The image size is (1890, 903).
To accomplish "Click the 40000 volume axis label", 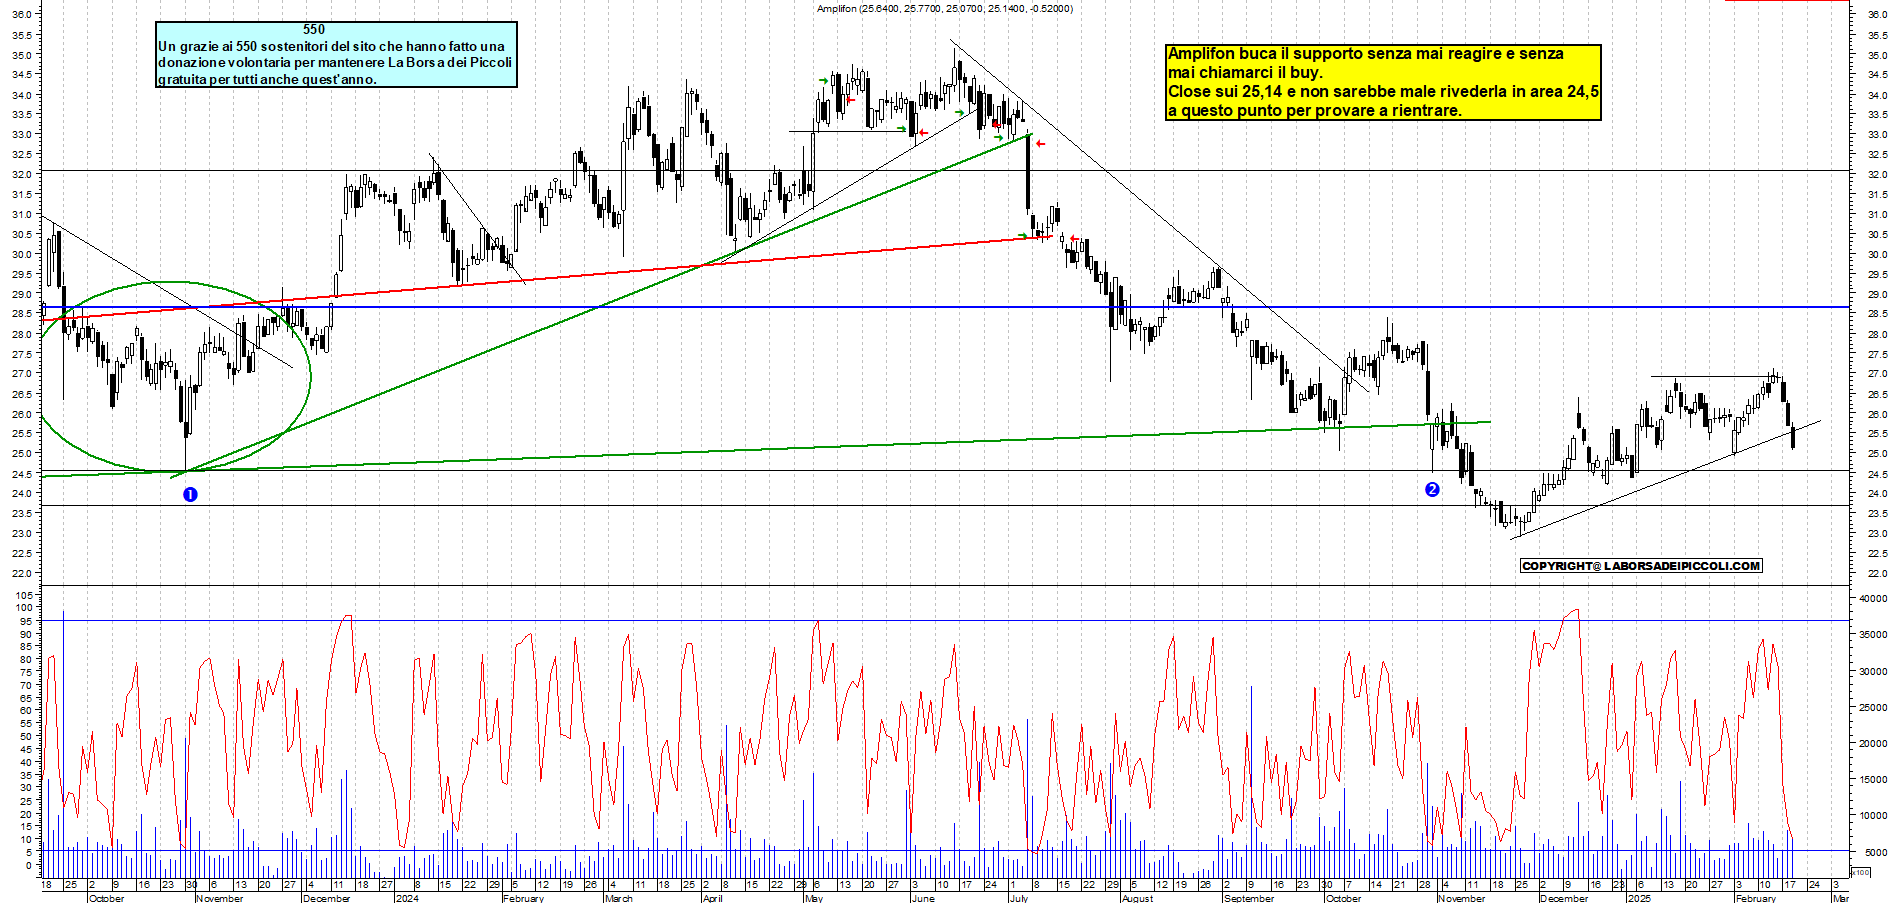I will 1873,598.
